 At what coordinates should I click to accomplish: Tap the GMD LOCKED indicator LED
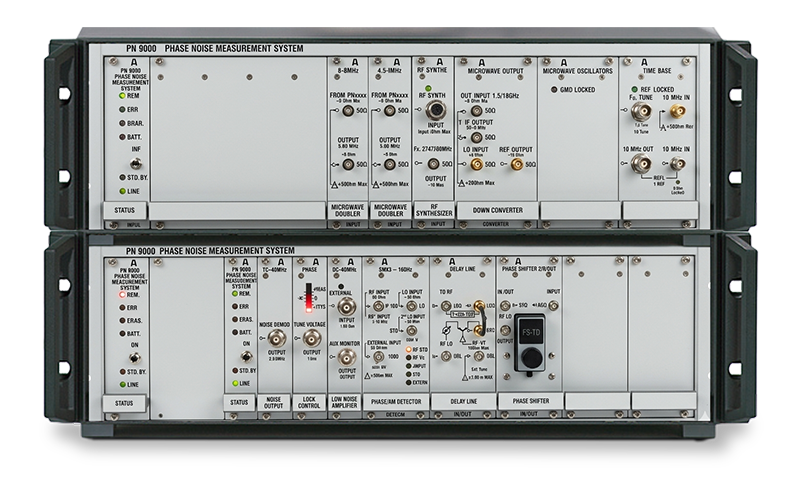(x=554, y=90)
